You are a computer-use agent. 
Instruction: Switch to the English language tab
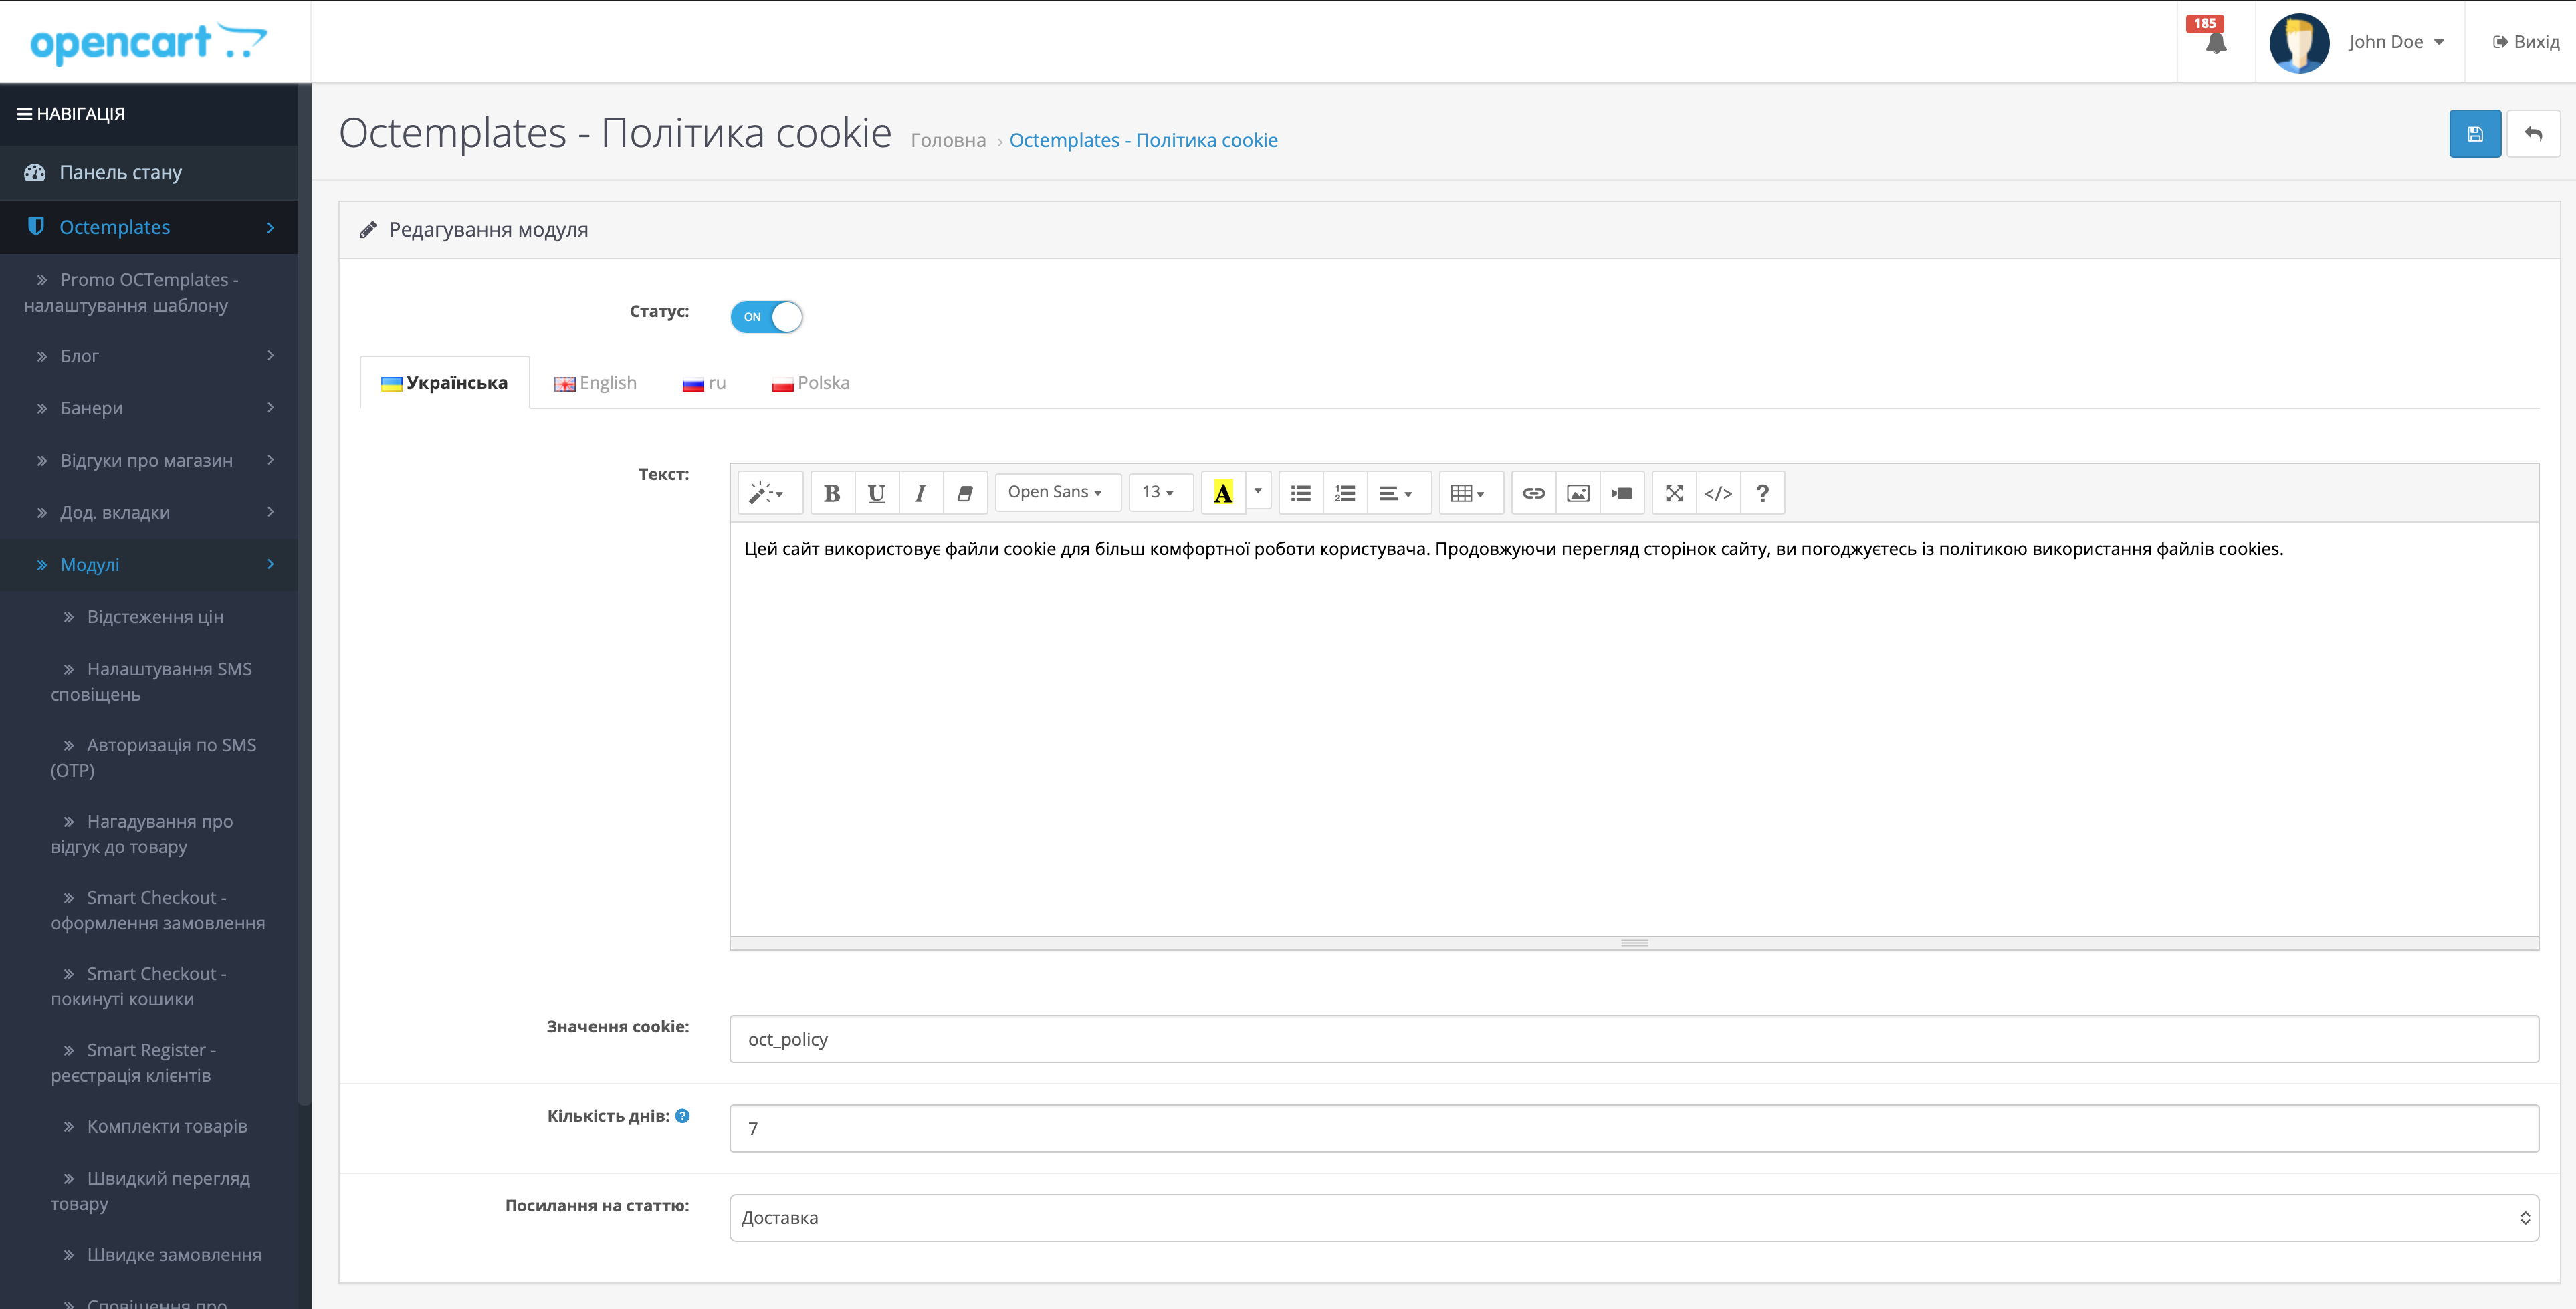click(x=596, y=383)
